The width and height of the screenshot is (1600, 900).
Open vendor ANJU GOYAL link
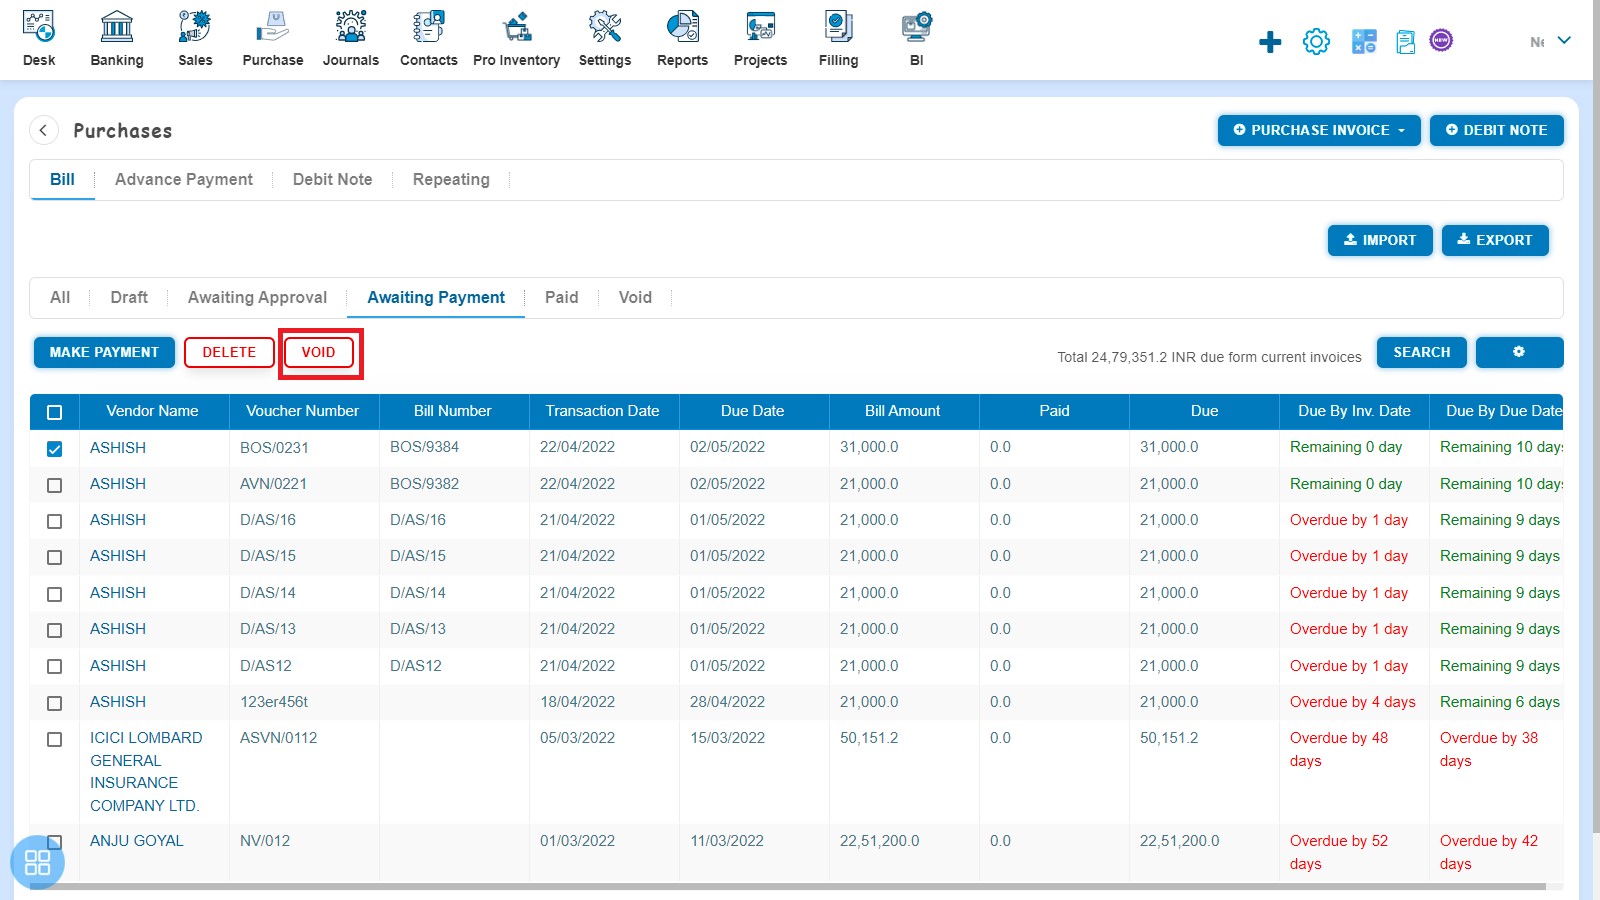[137, 841]
